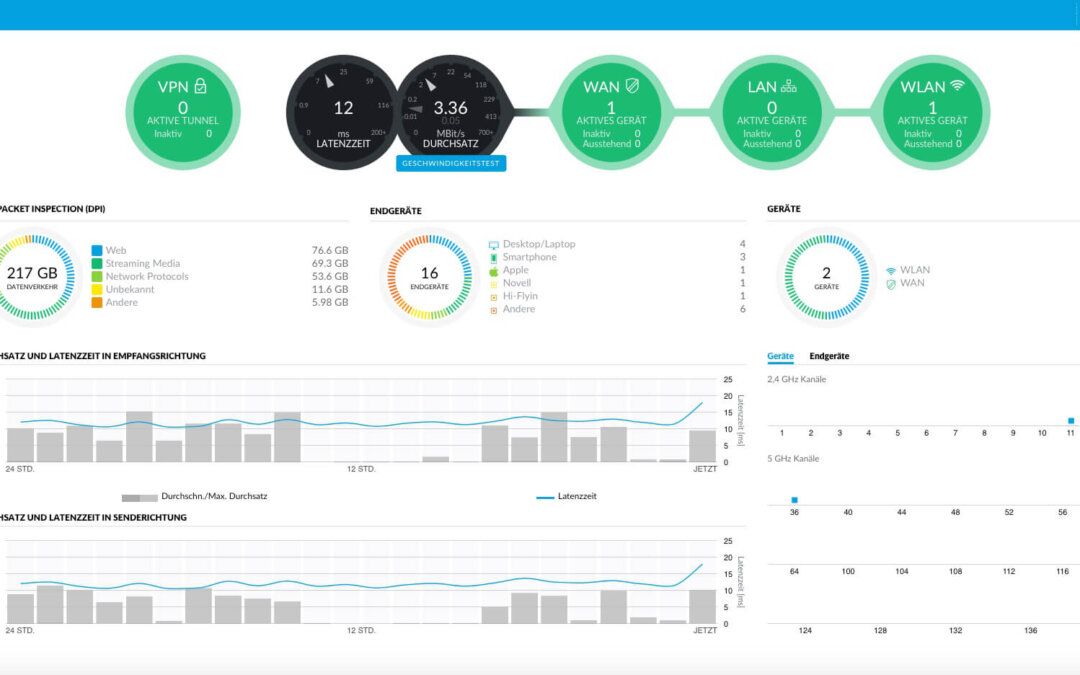Click the channel 11 marker in 2,4 GHz
This screenshot has width=1080, height=675.
[x=1070, y=420]
